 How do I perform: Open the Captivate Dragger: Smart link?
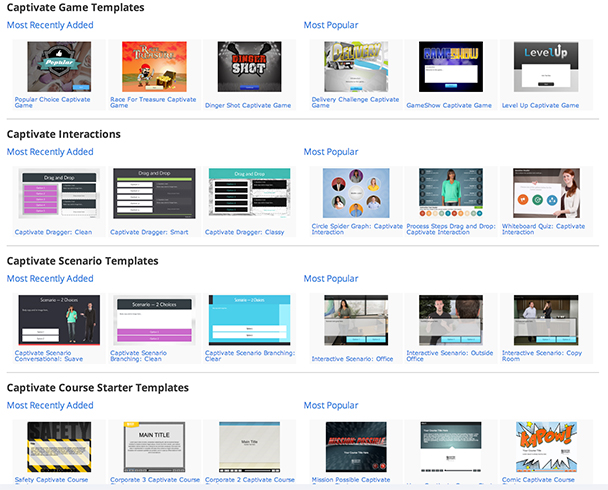click(149, 232)
